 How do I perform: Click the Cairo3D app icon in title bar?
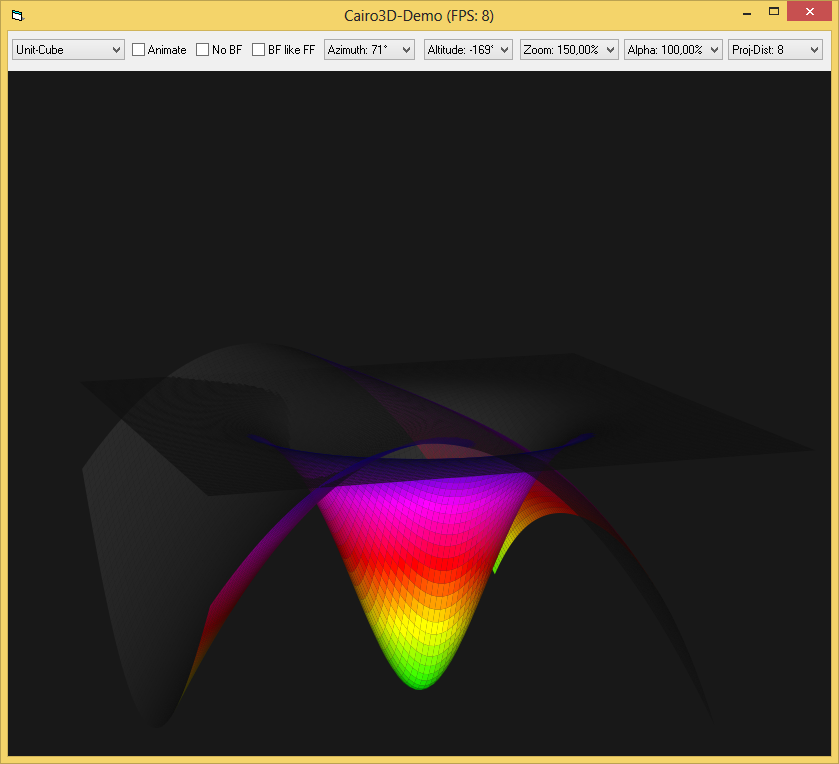[x=17, y=16]
